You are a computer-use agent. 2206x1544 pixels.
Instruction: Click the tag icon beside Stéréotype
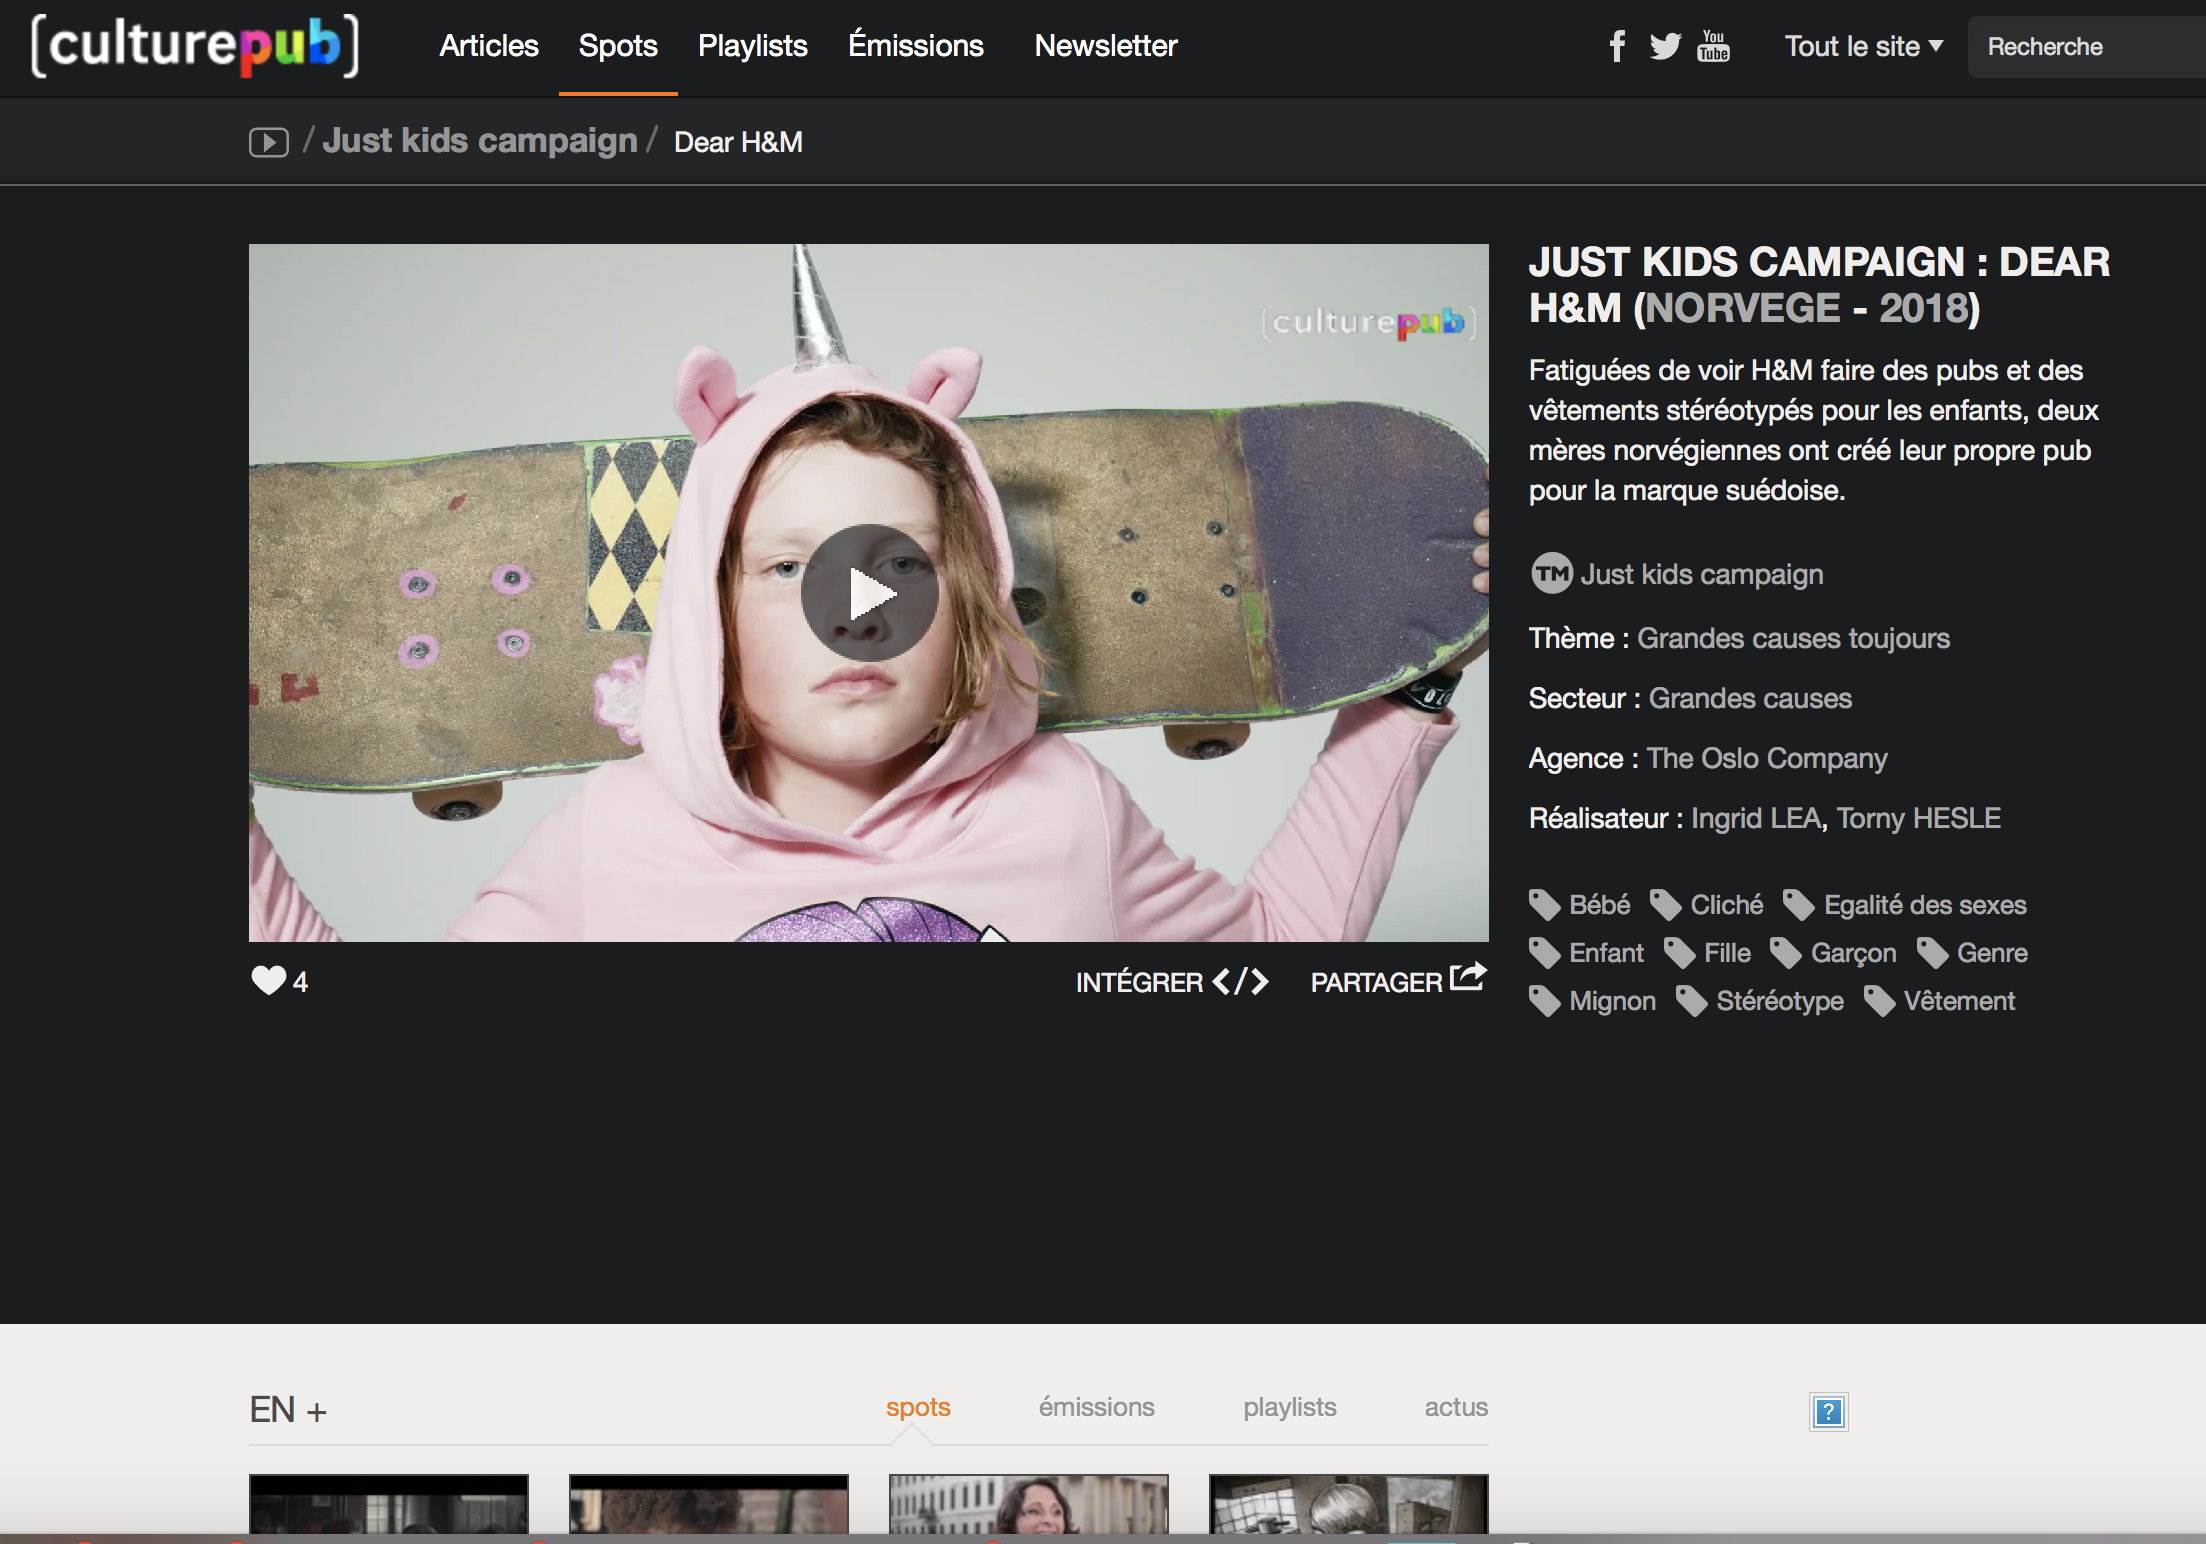(x=1692, y=1001)
